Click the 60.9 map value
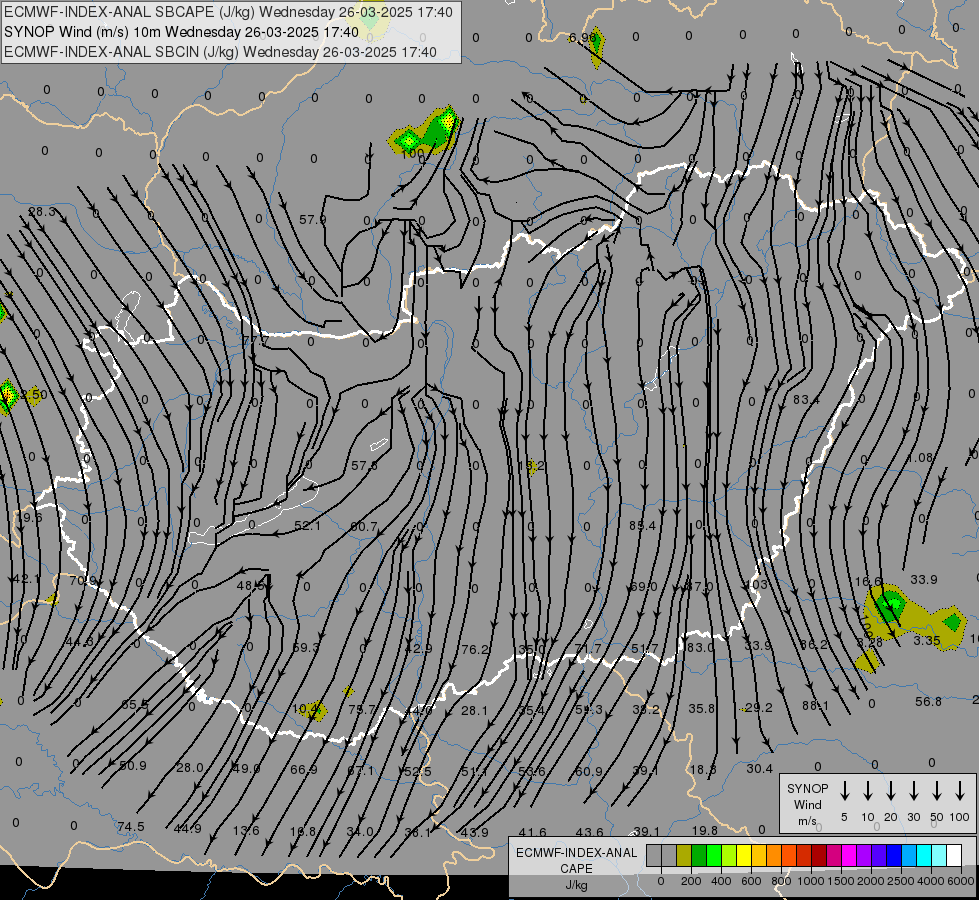The image size is (979, 900). [589, 771]
